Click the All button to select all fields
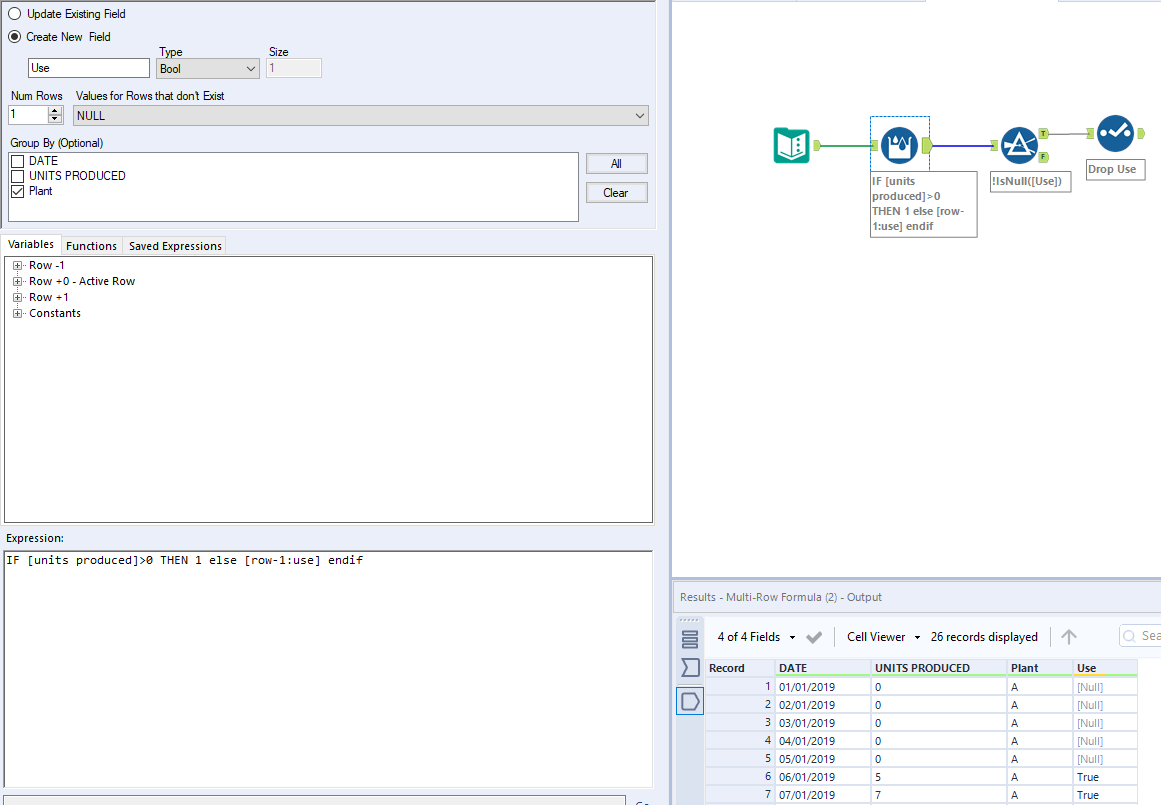Viewport: 1161px width, 805px height. (x=616, y=163)
